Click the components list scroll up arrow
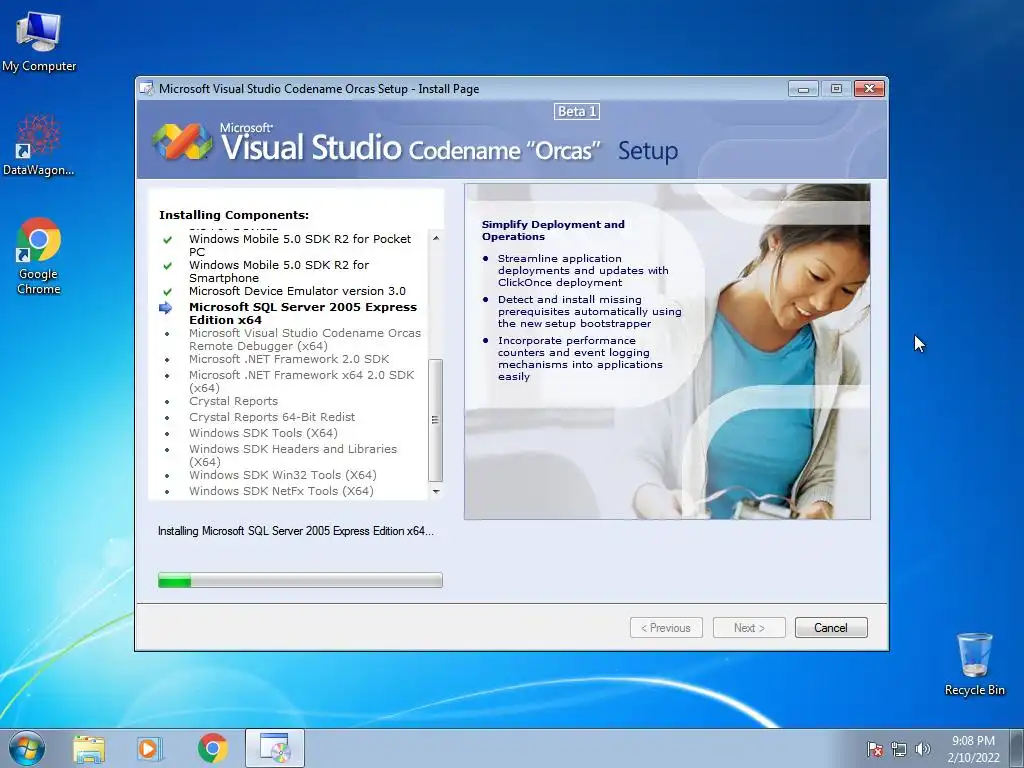This screenshot has width=1024, height=768. [436, 238]
